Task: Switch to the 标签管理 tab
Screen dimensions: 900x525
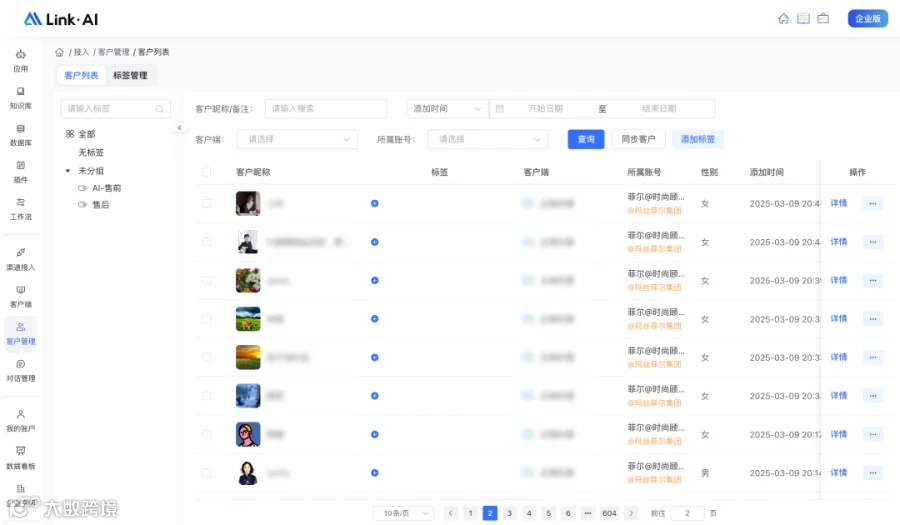Action: 130,75
